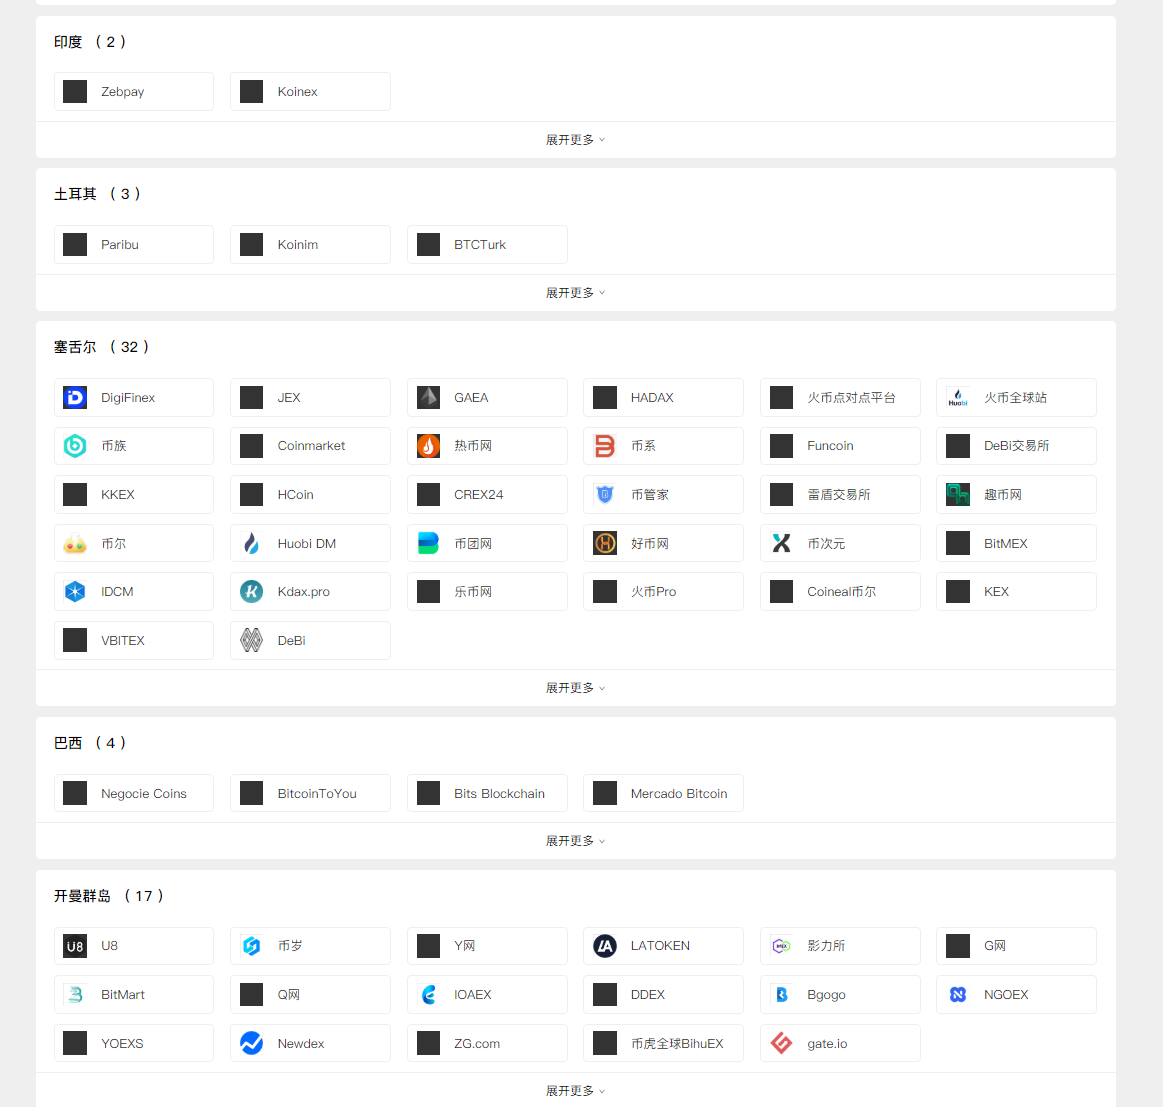Click the 币尔 yellow logo icon
Viewport: 1163px width, 1107px height.
pyautogui.click(x=75, y=544)
